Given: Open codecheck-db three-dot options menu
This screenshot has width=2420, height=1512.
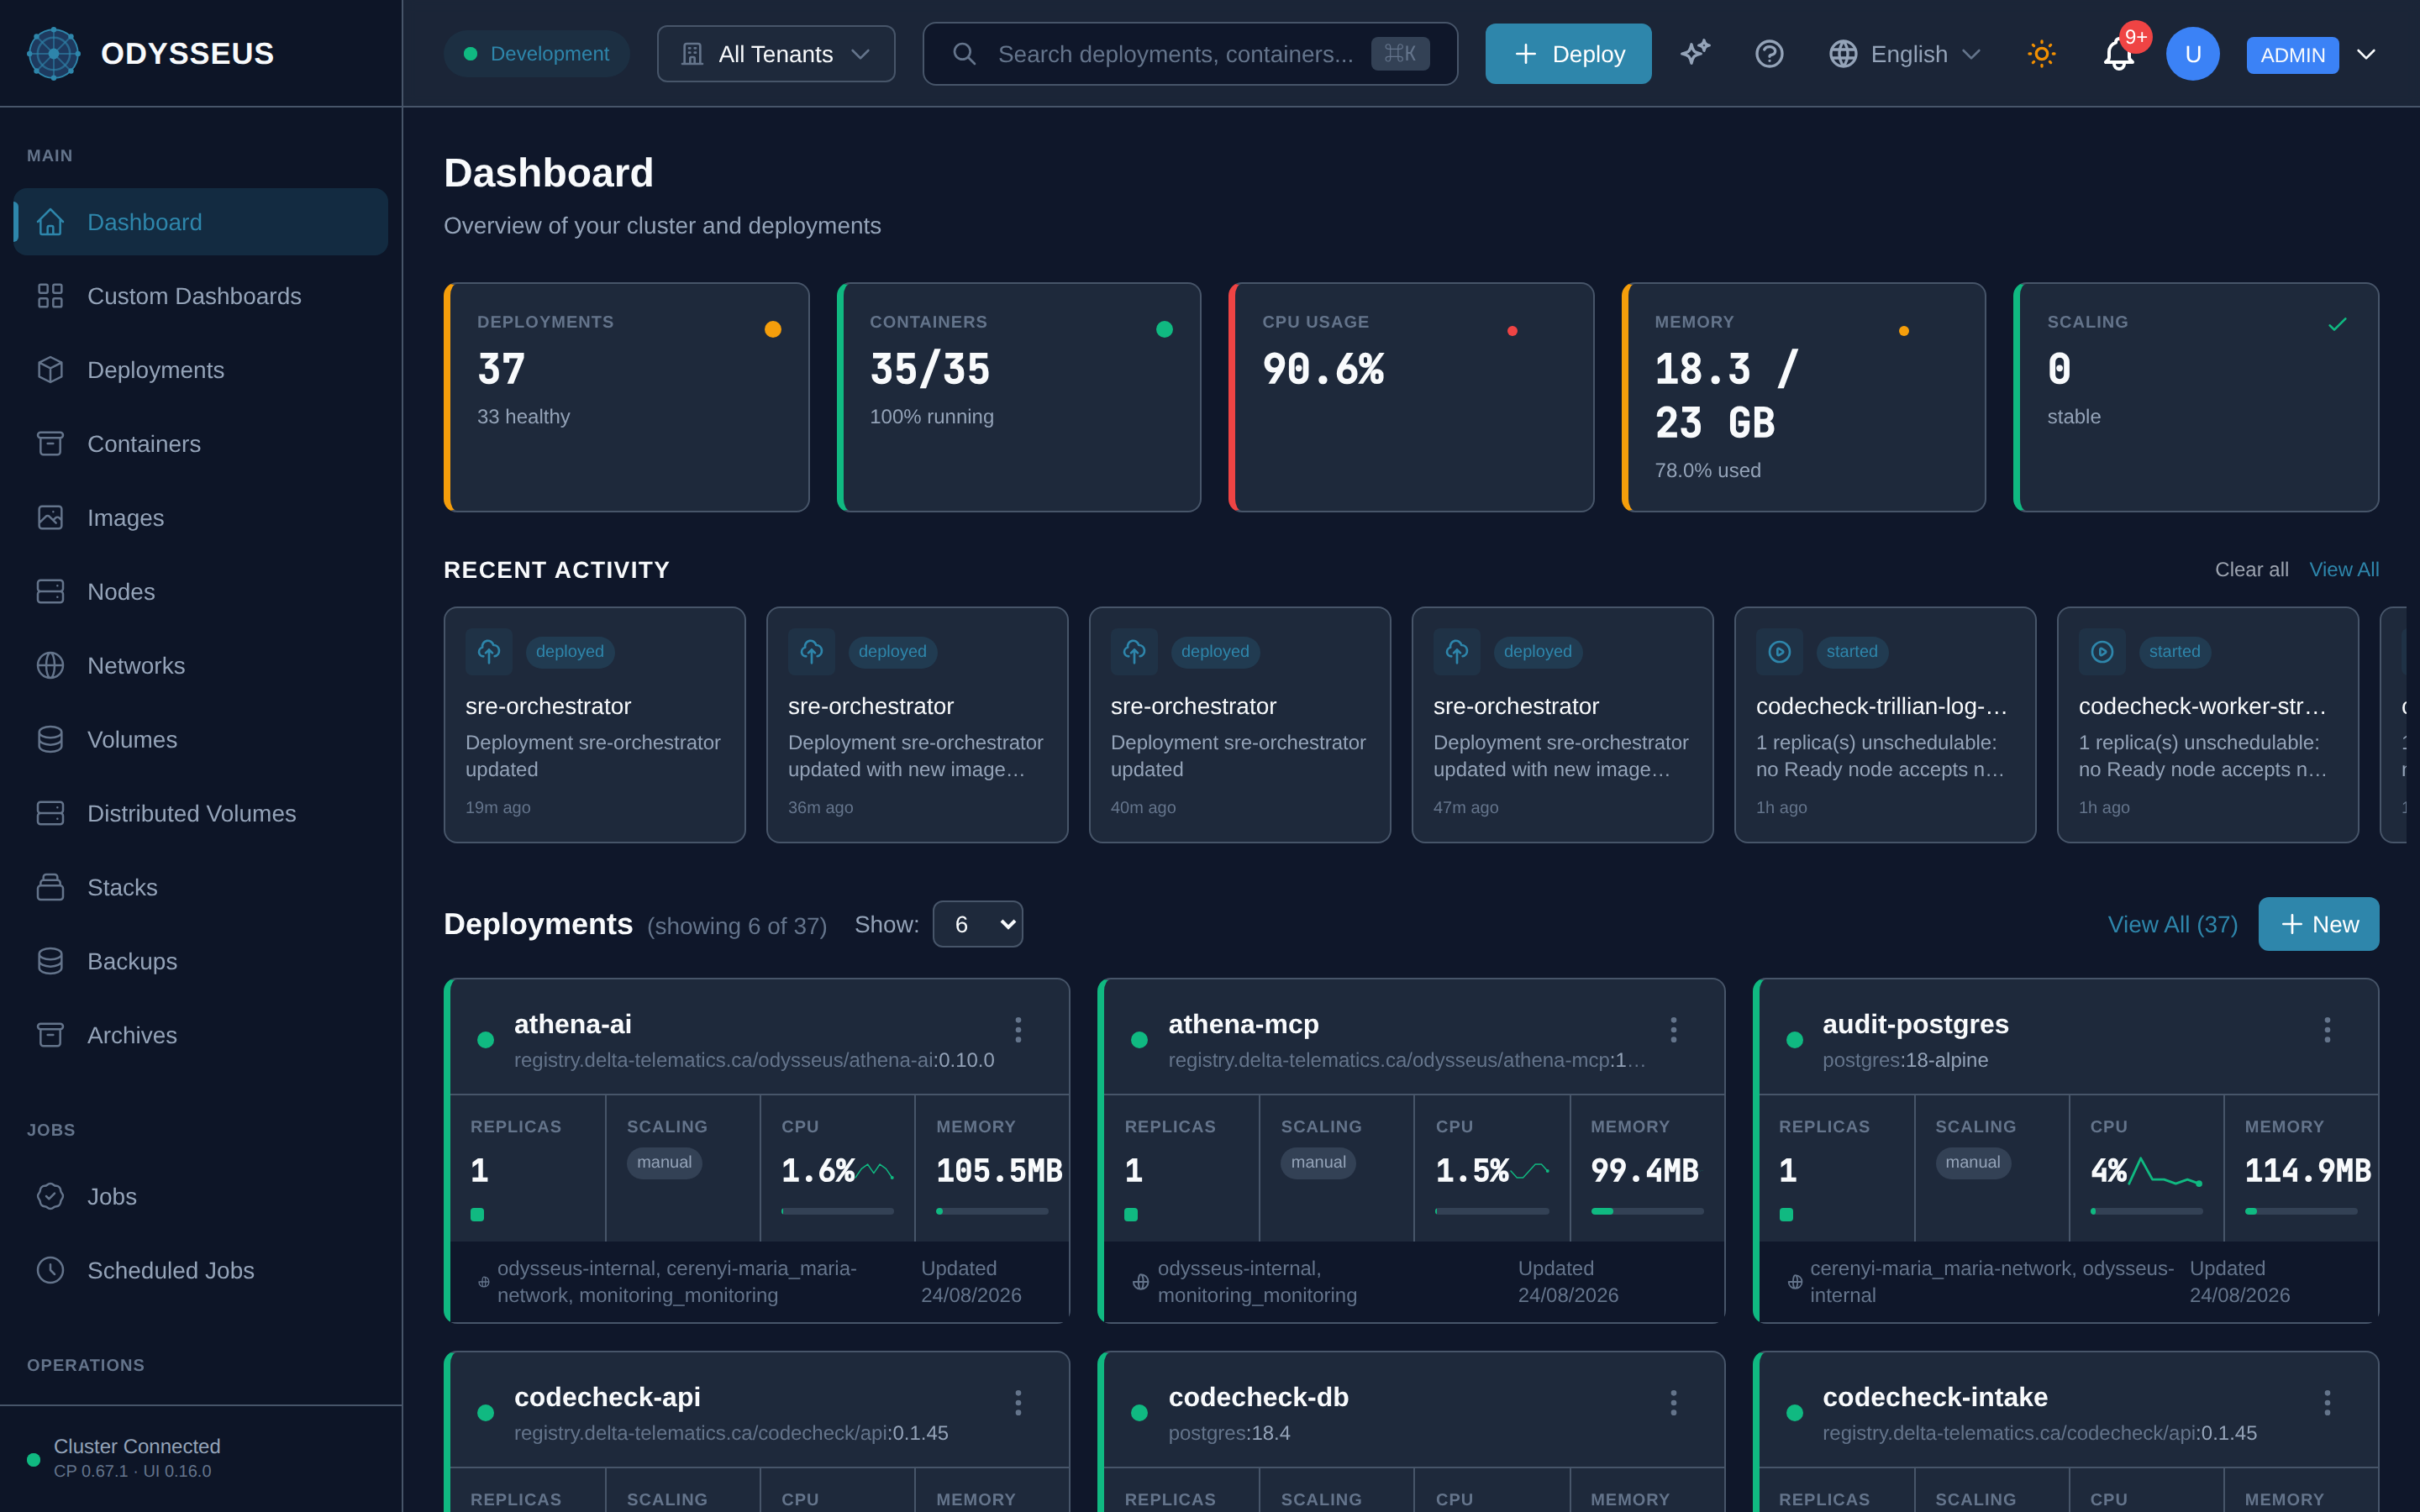Looking at the screenshot, I should tap(1673, 1403).
